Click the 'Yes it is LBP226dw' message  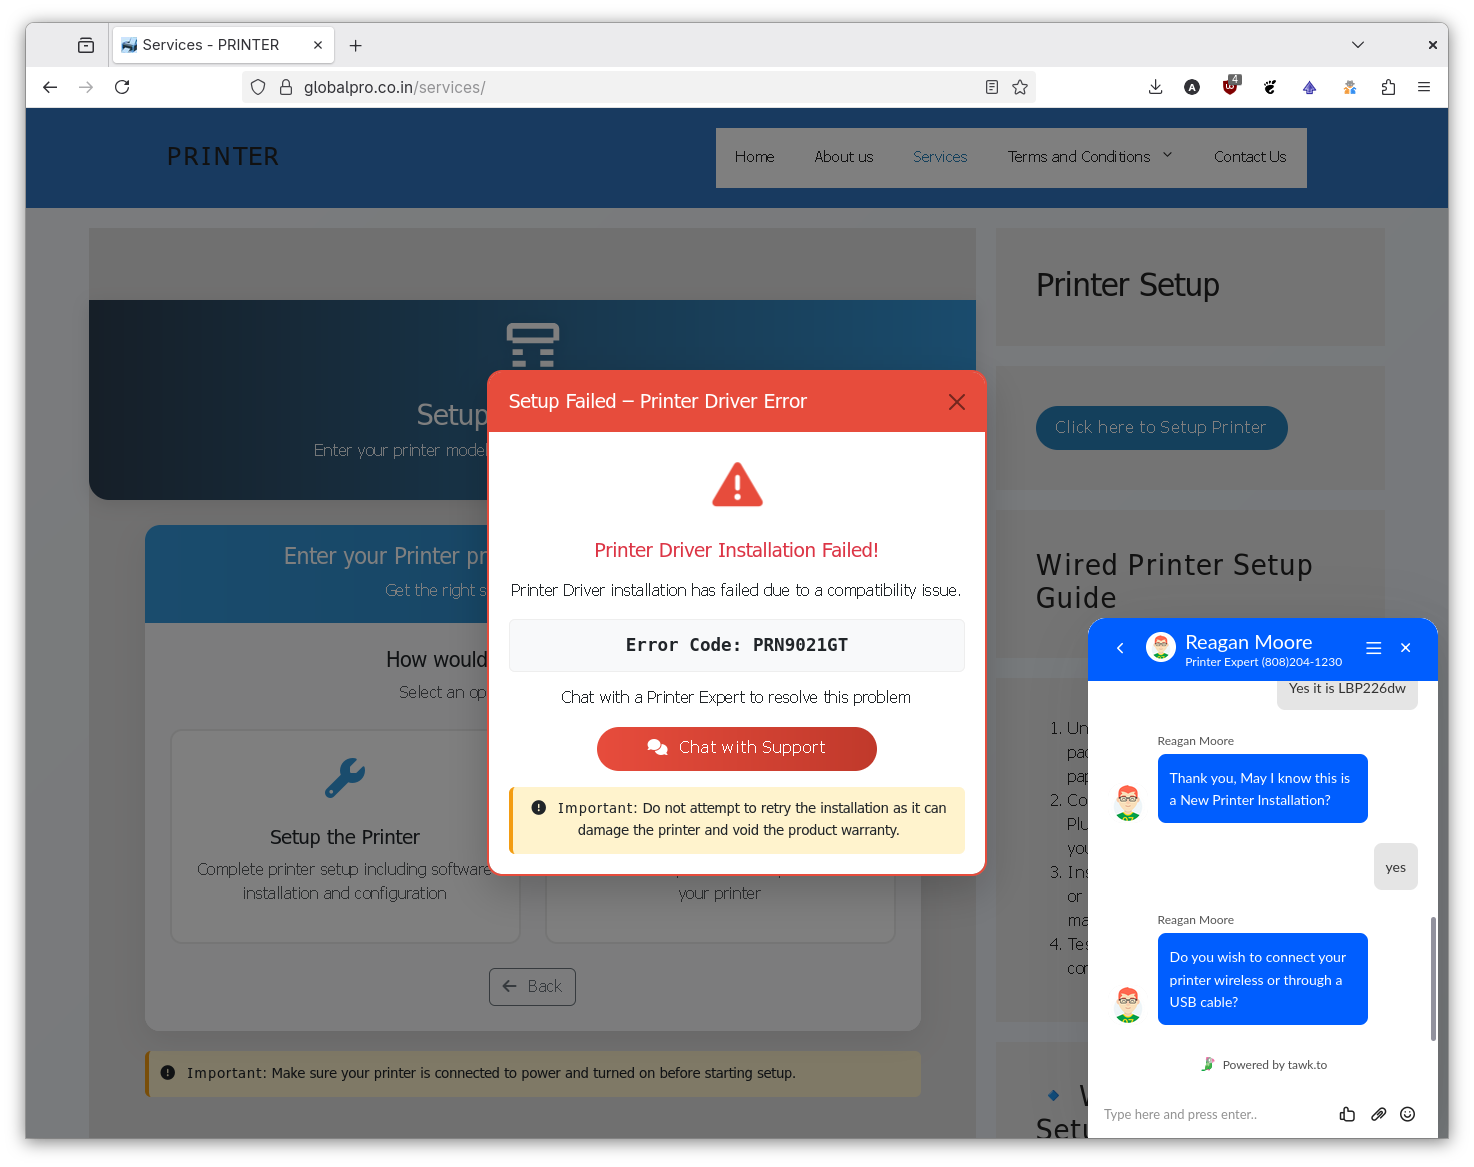click(1347, 692)
